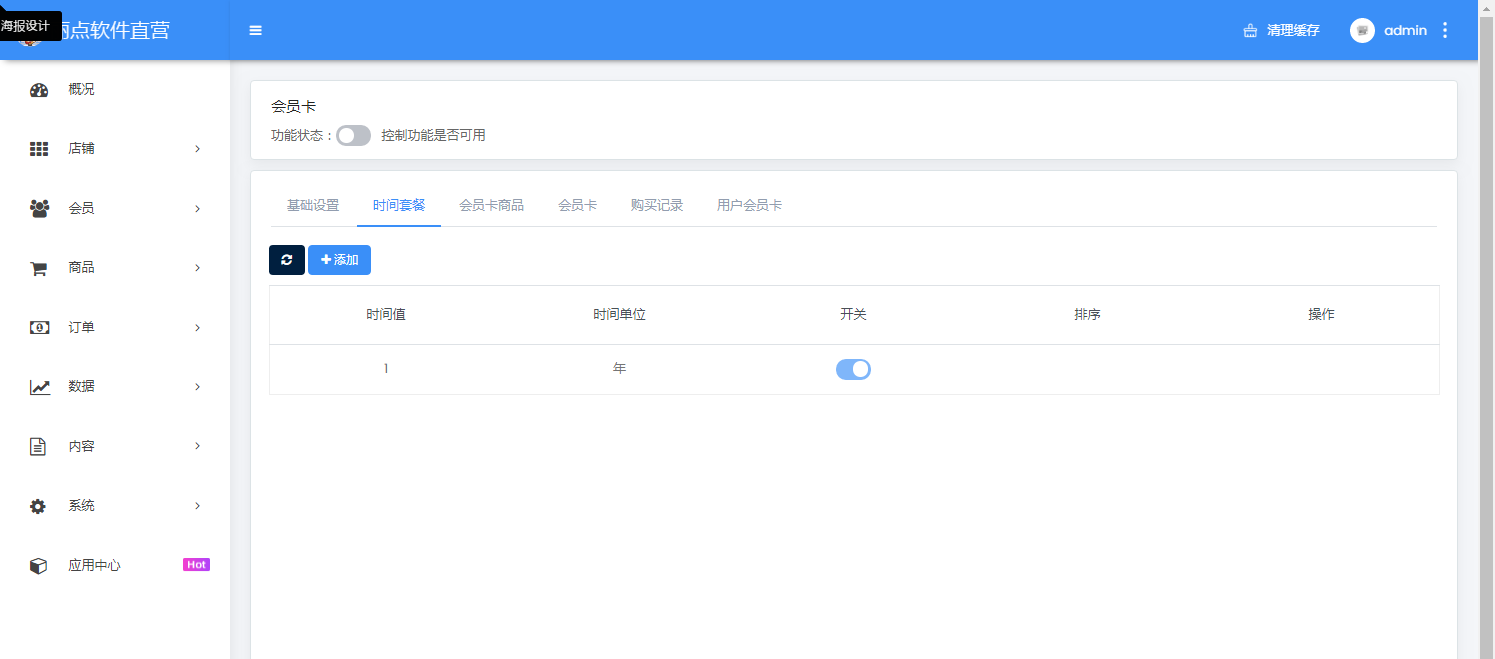Expand the 系统 menu chevron

coord(197,506)
